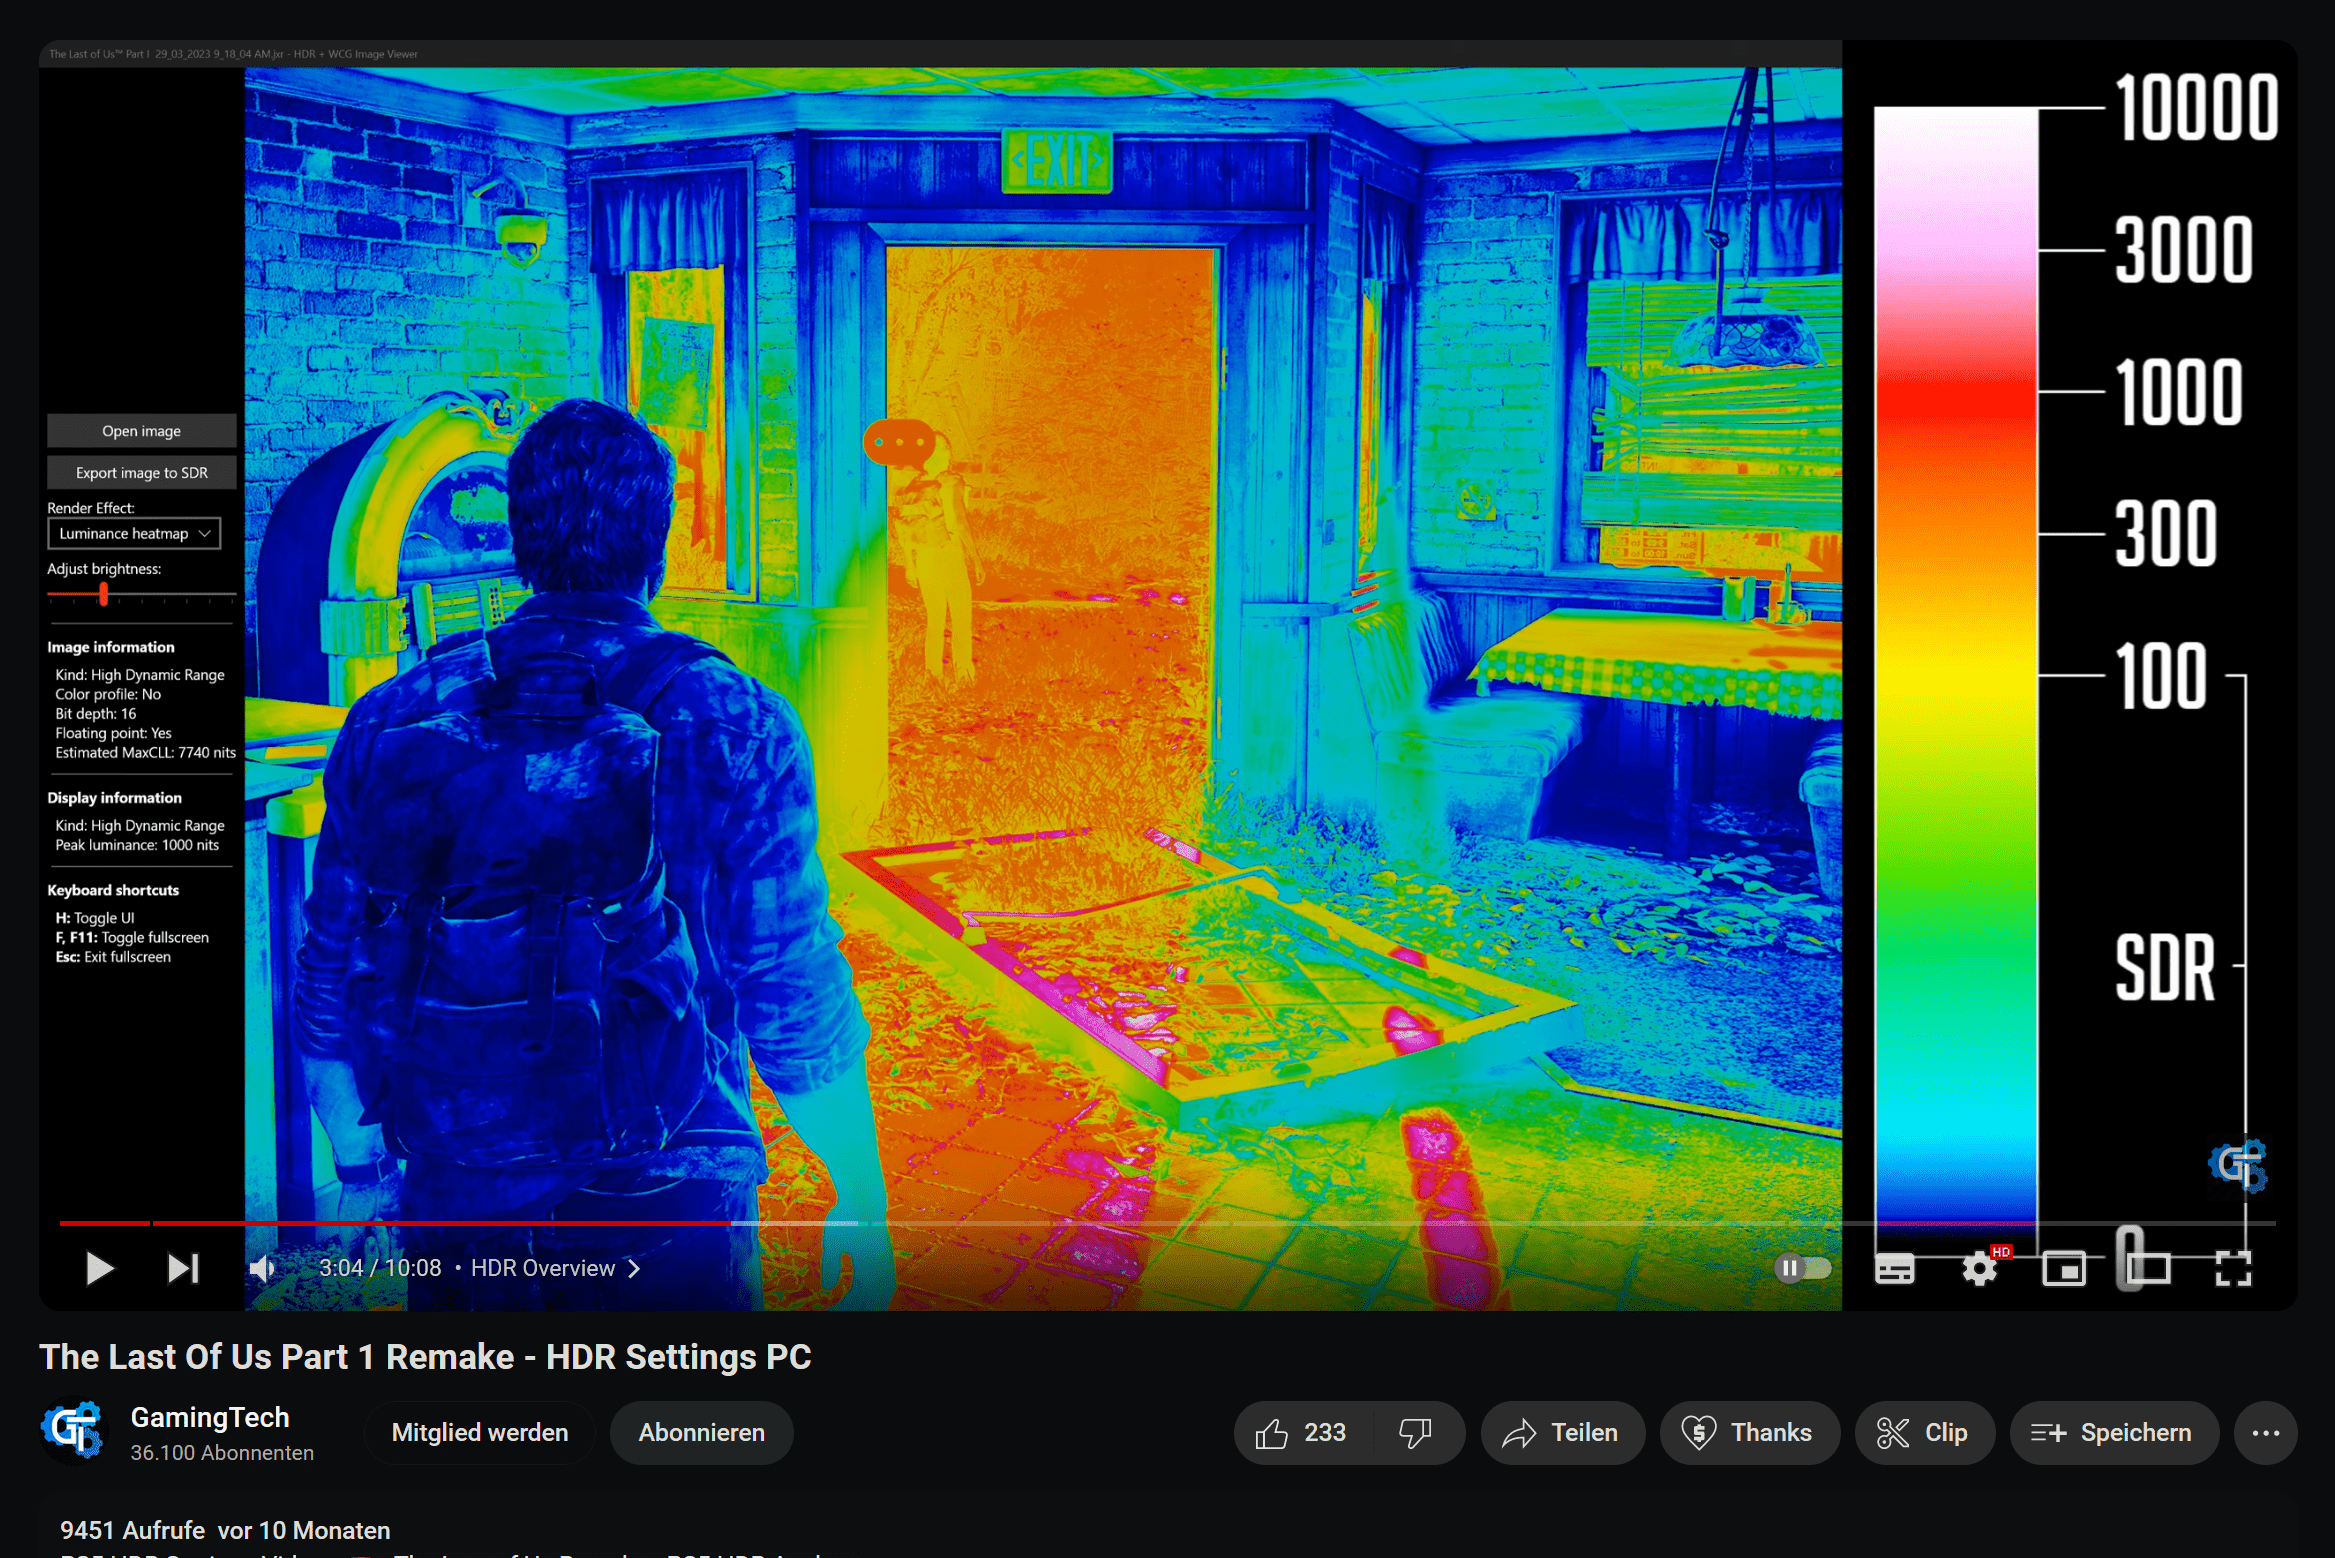Mute the video volume
Screen dimensions: 2335x1558
pos(262,1268)
